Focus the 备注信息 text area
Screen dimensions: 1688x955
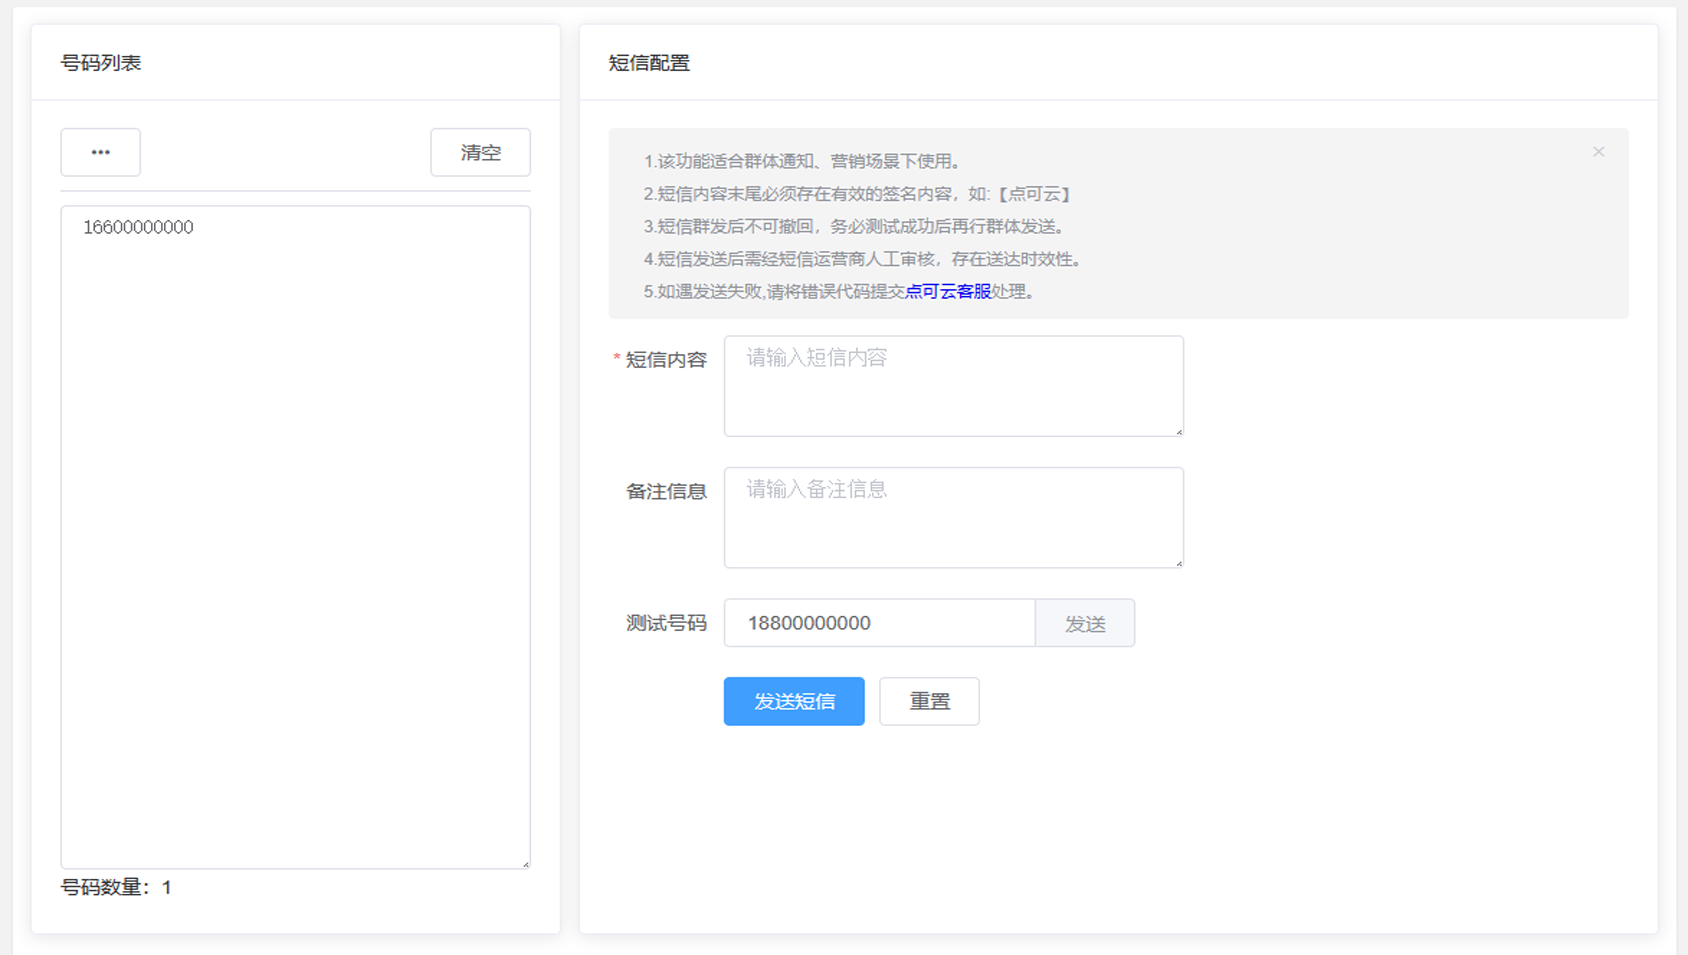[x=953, y=517]
